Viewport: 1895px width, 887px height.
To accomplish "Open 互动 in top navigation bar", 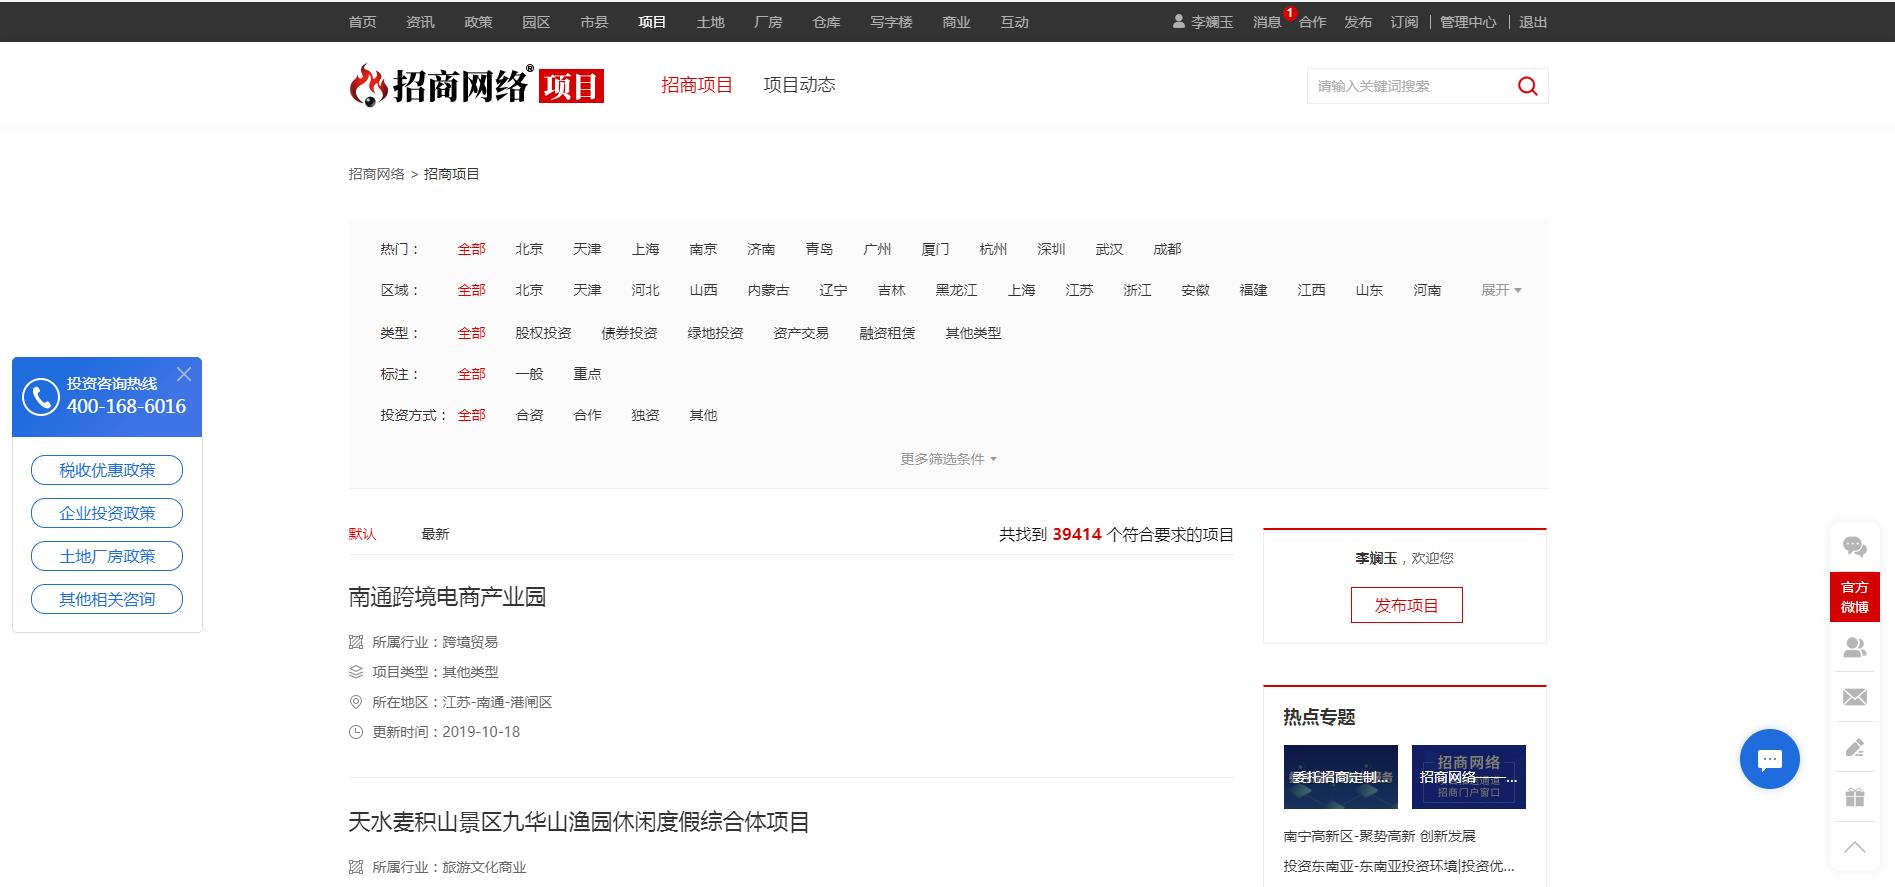I will click(1014, 22).
